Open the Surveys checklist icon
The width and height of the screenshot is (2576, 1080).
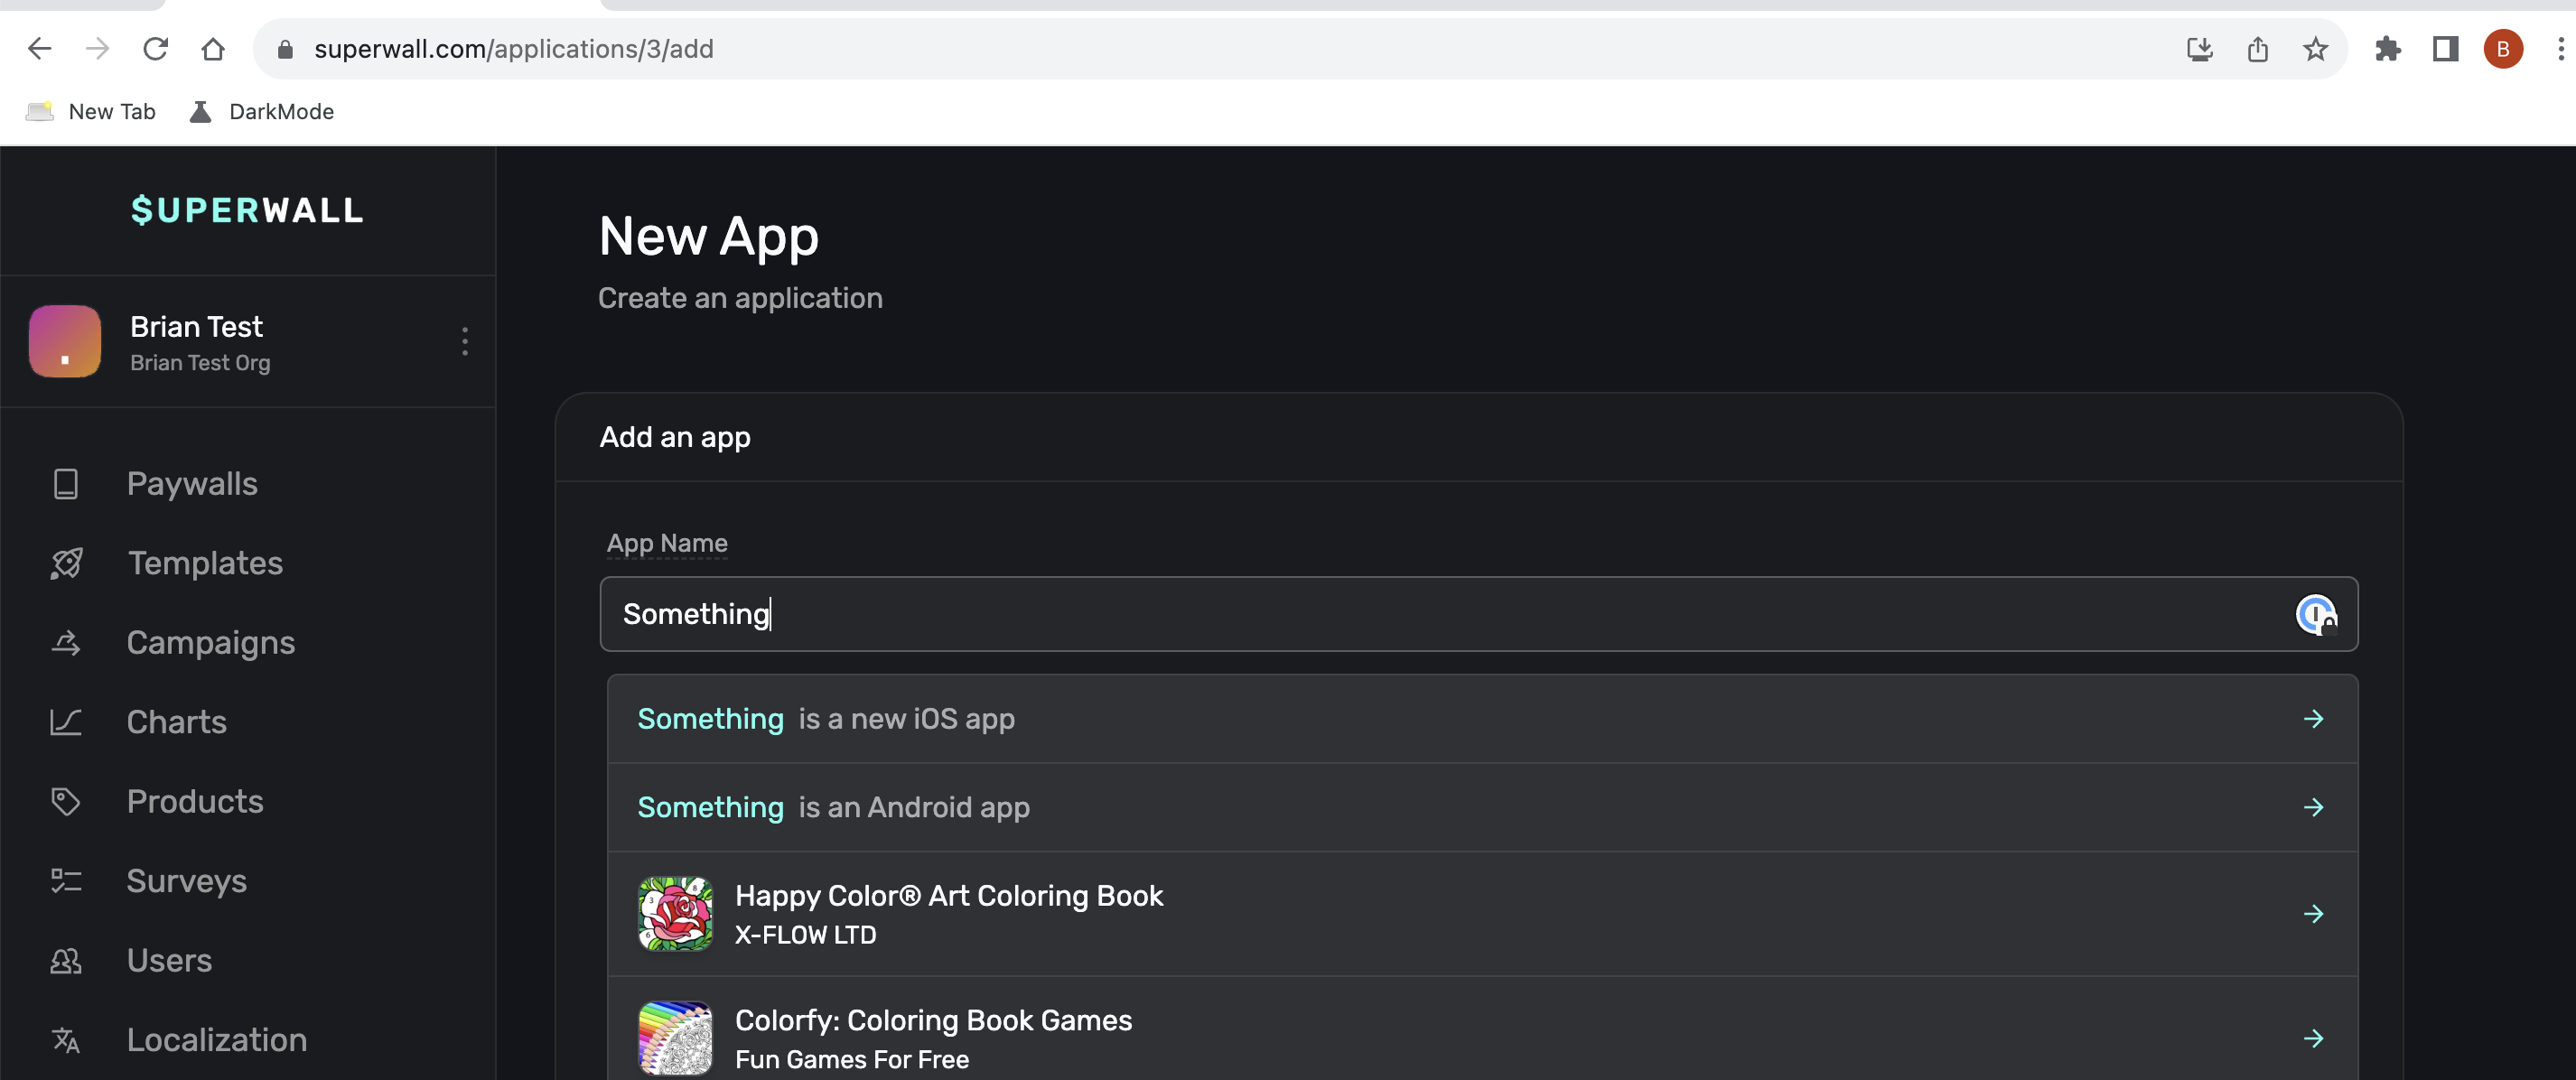pyautogui.click(x=66, y=881)
